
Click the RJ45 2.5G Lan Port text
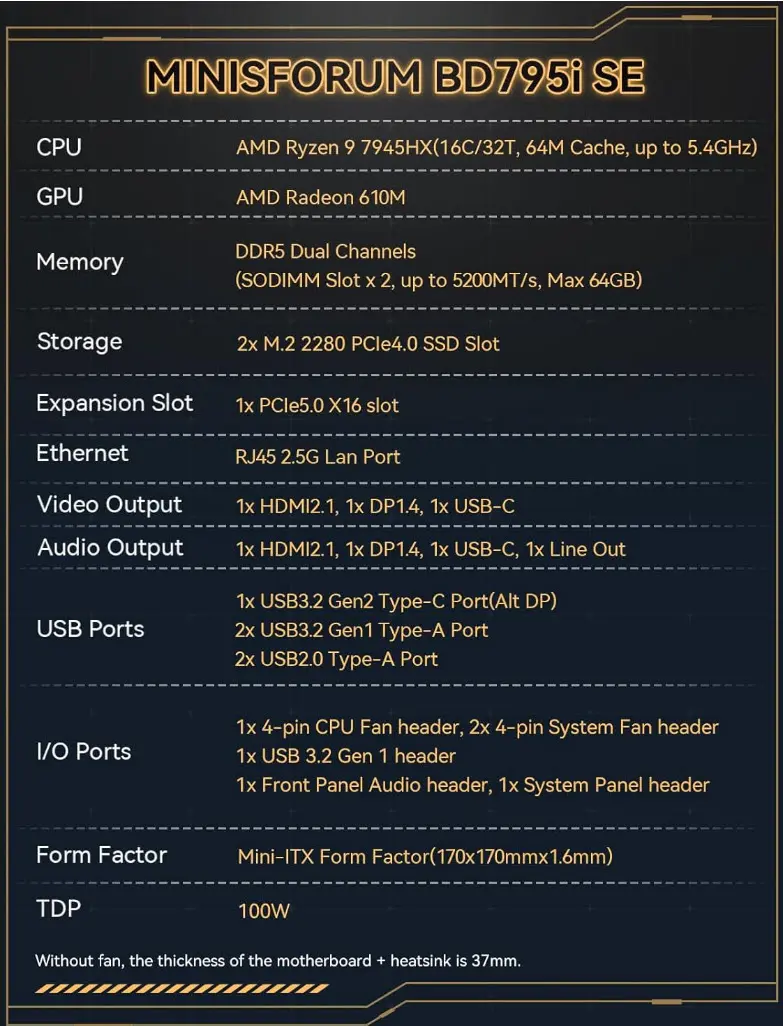point(318,457)
